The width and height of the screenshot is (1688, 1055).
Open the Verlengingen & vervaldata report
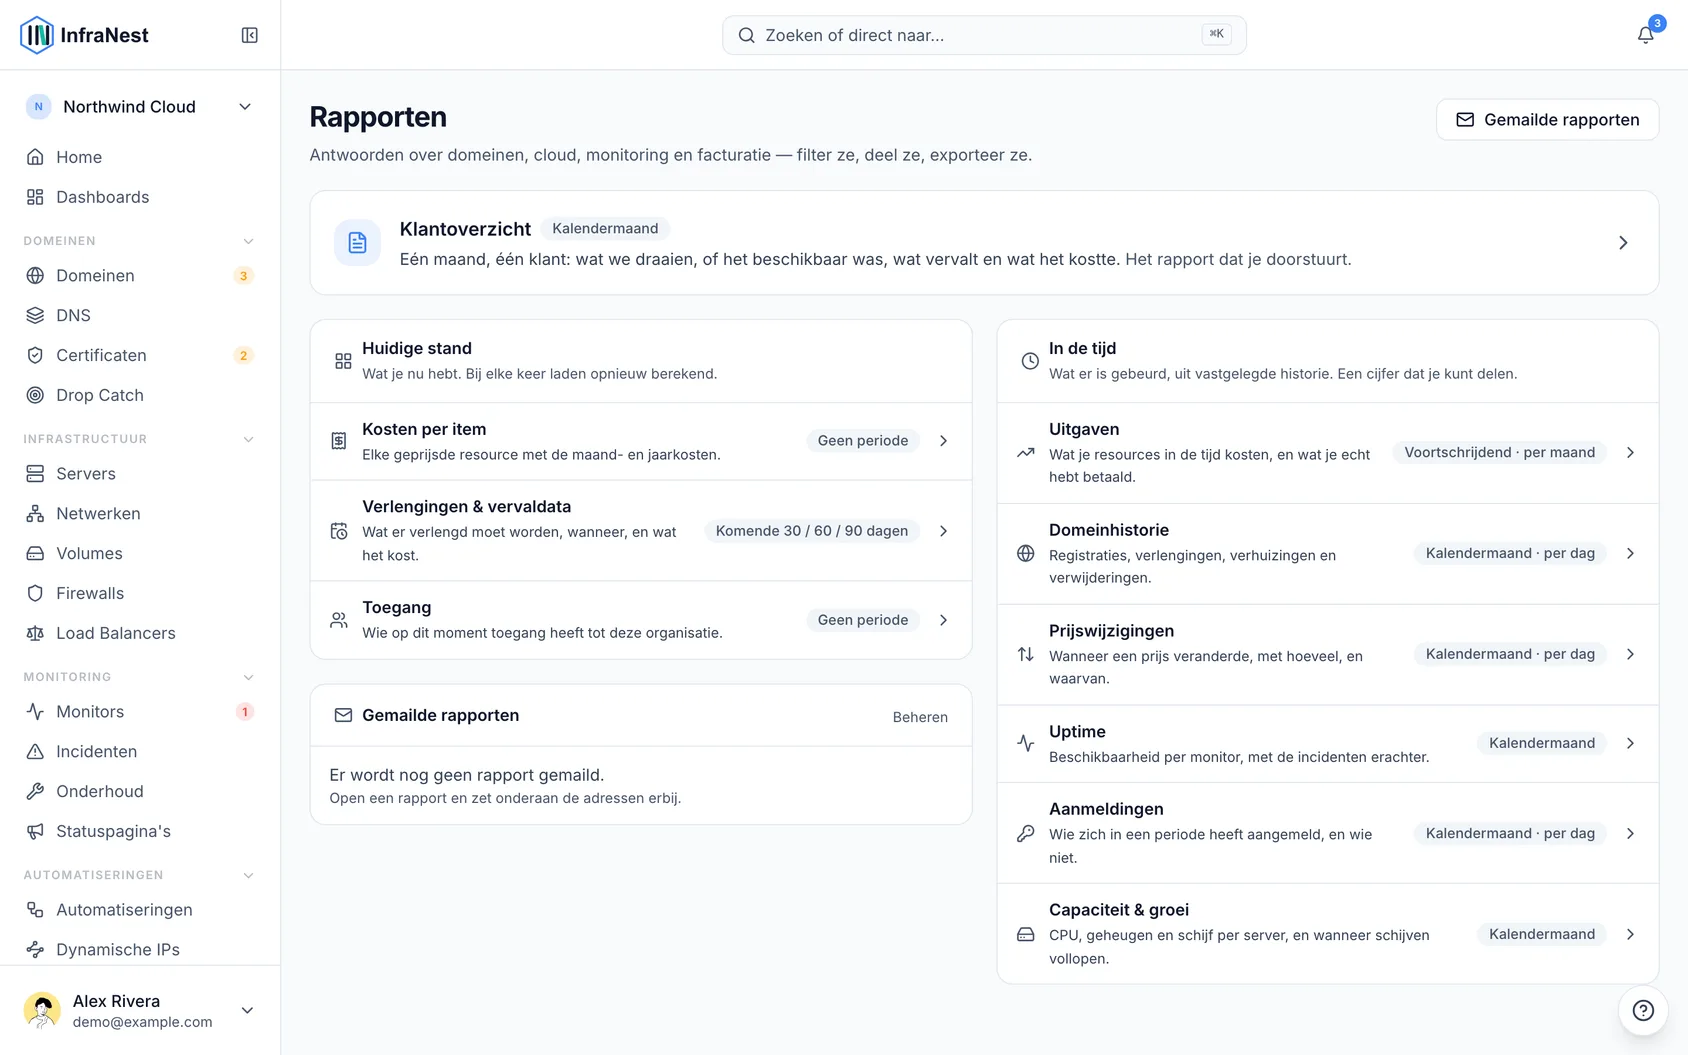tap(641, 531)
